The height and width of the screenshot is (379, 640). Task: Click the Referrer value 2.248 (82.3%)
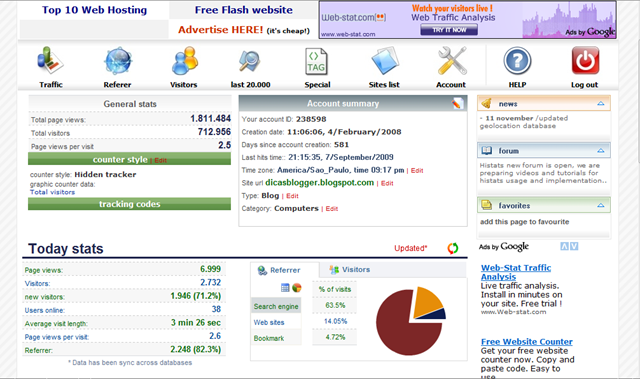(196, 349)
